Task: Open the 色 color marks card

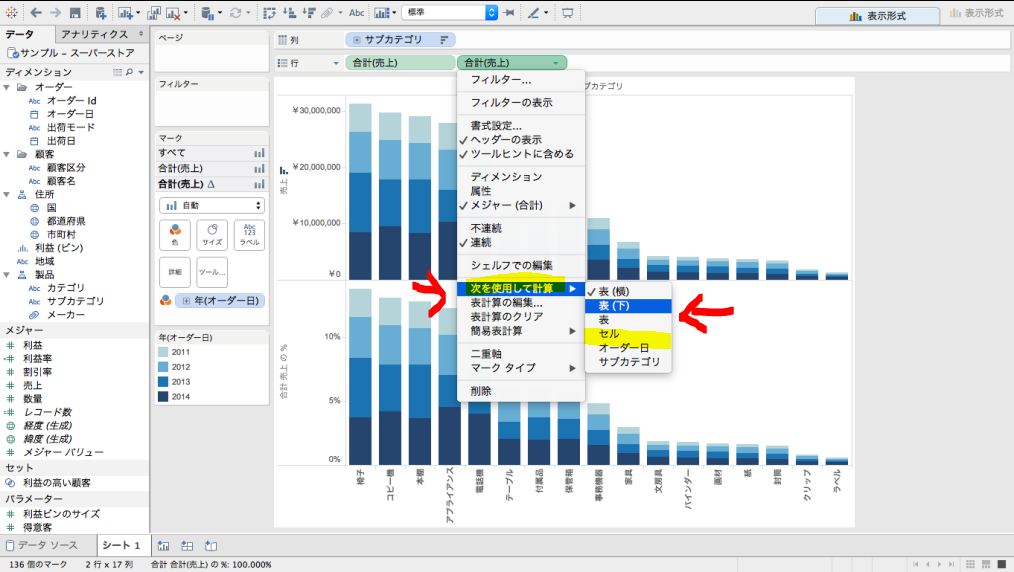Action: 175,235
